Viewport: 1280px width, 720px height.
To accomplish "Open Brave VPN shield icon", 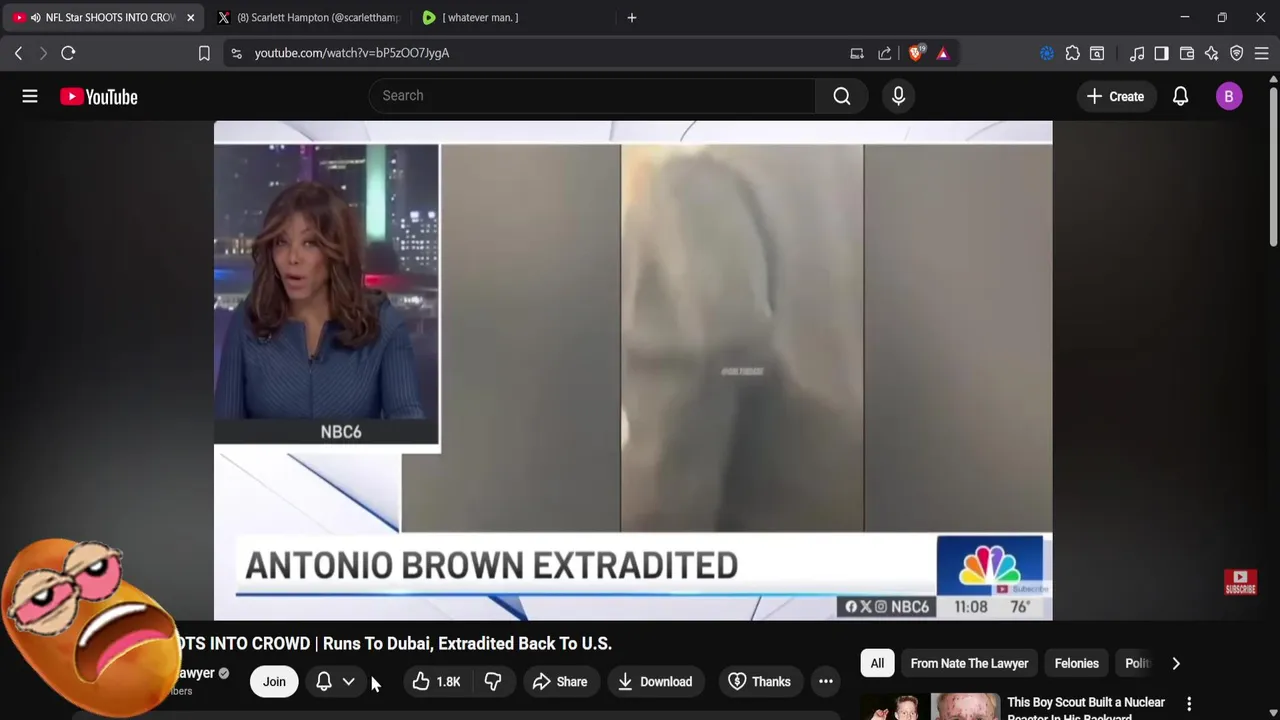I will click(x=1237, y=53).
